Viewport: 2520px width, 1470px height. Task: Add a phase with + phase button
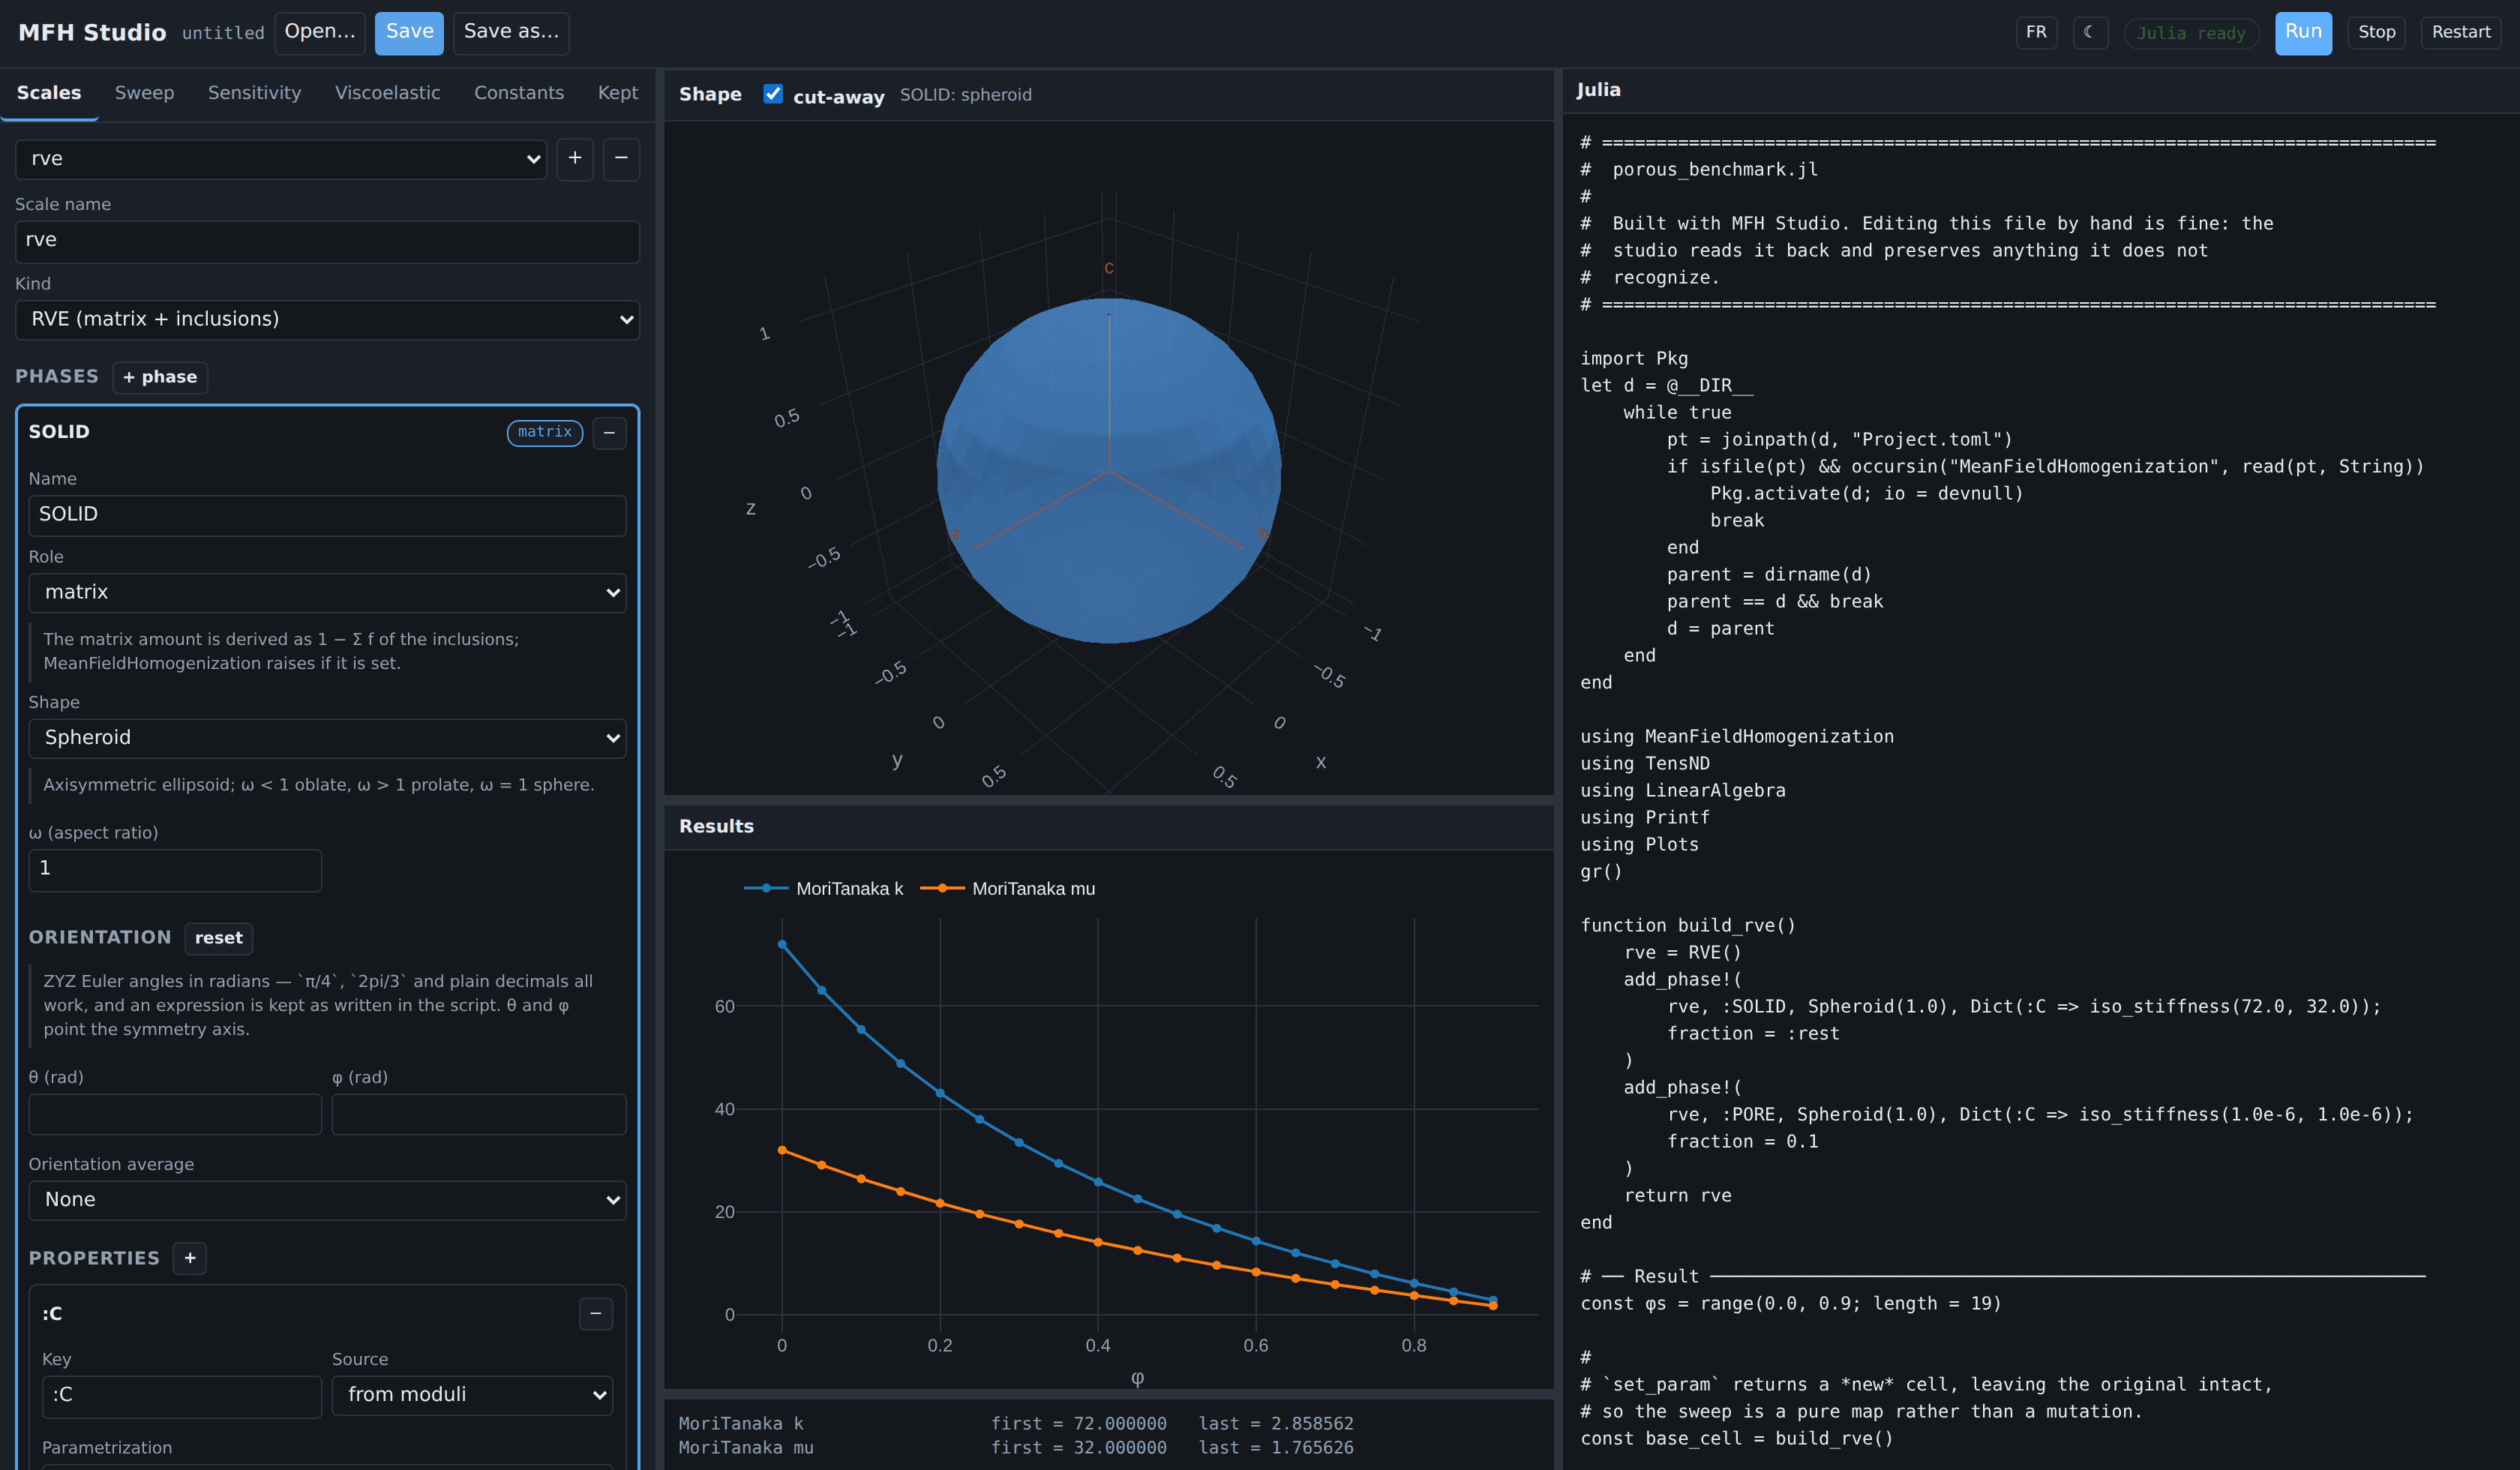[160, 377]
